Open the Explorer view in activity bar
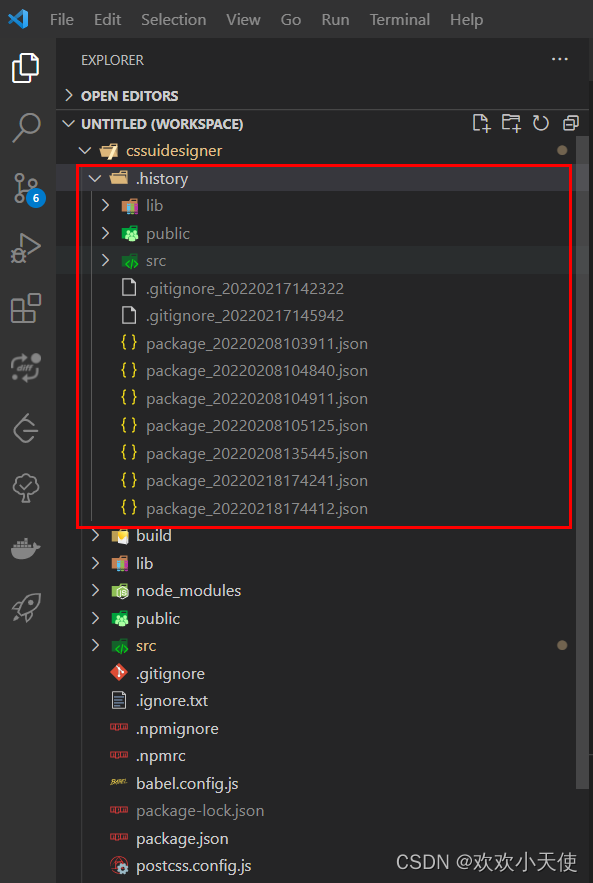 (x=26, y=68)
